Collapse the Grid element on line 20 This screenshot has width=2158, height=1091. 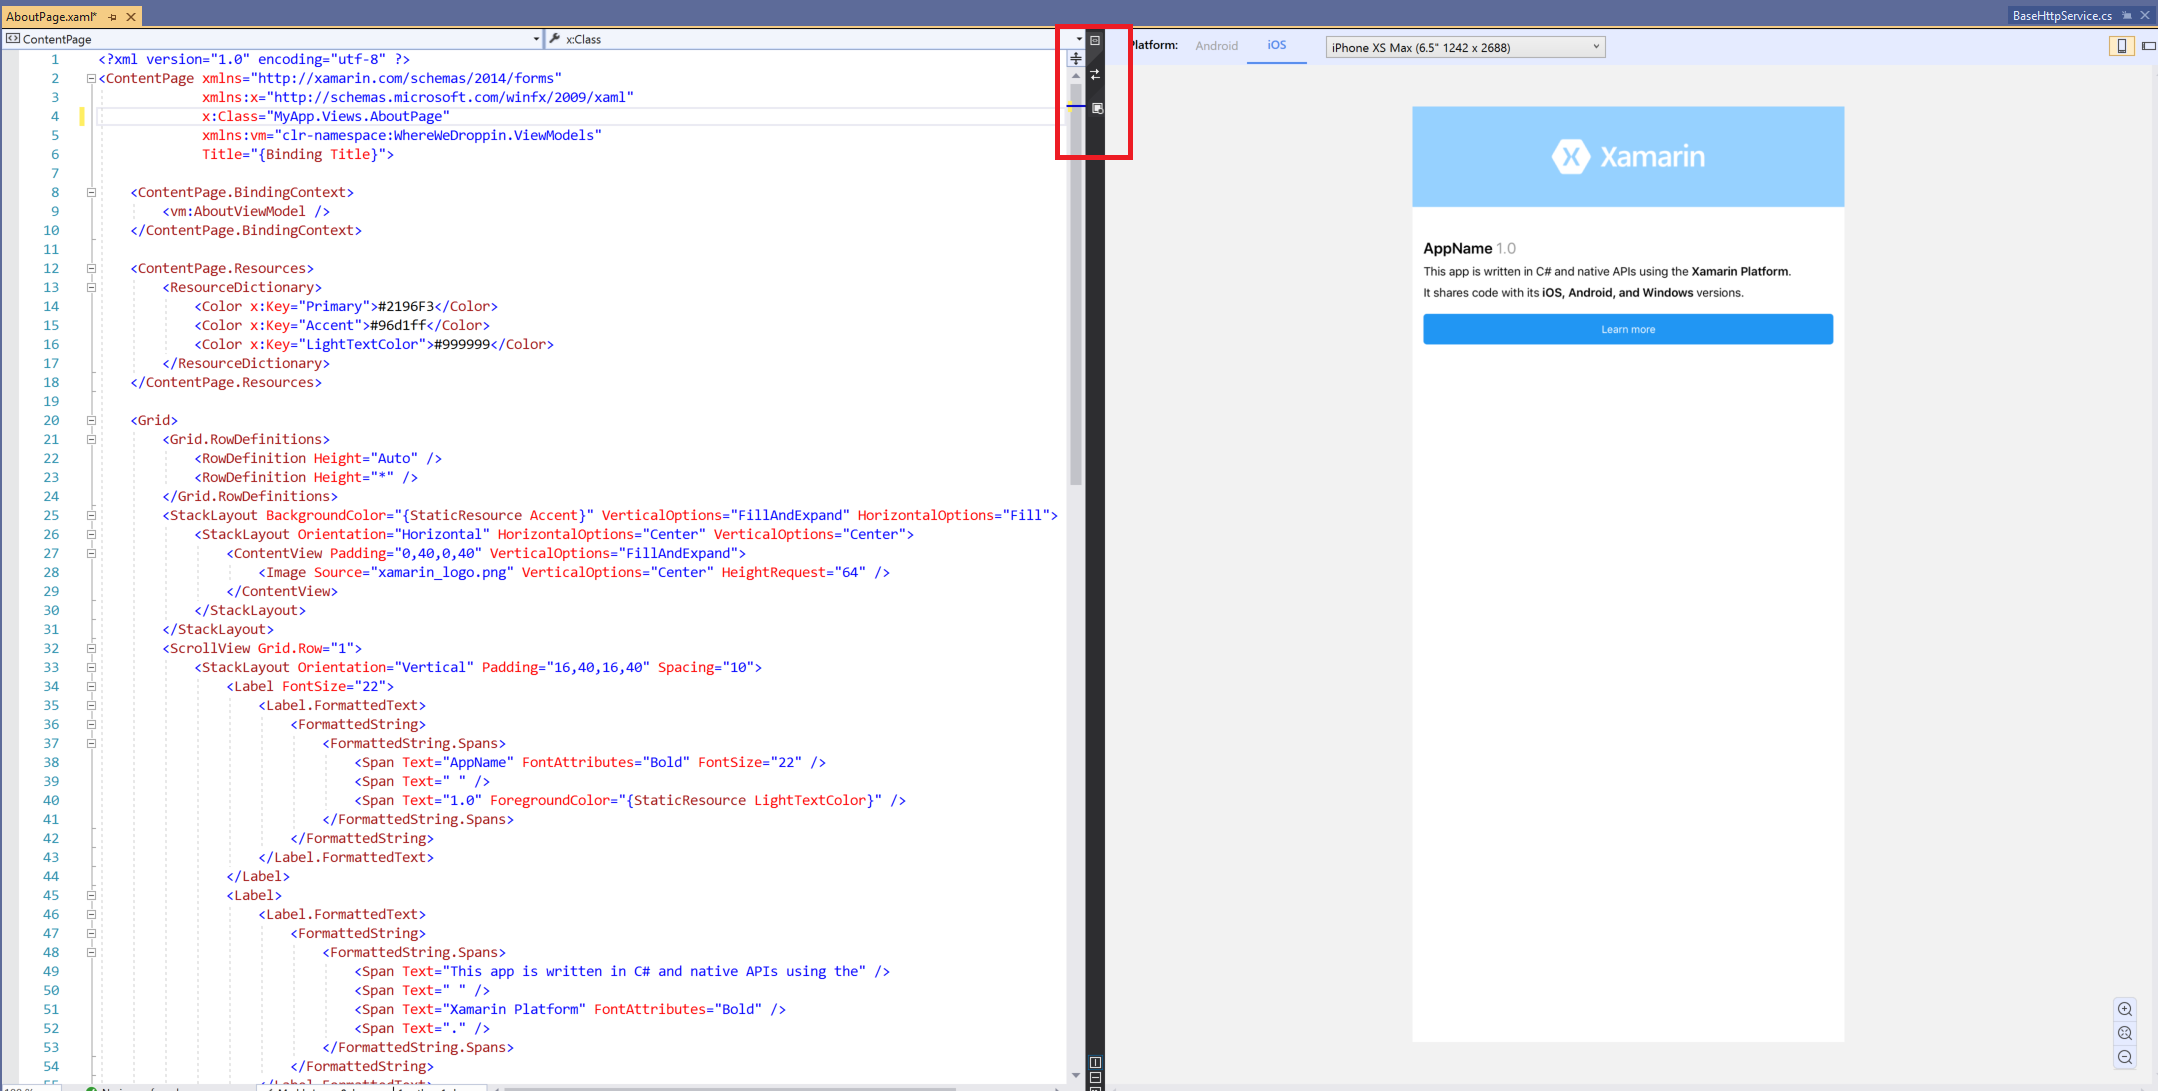click(91, 420)
